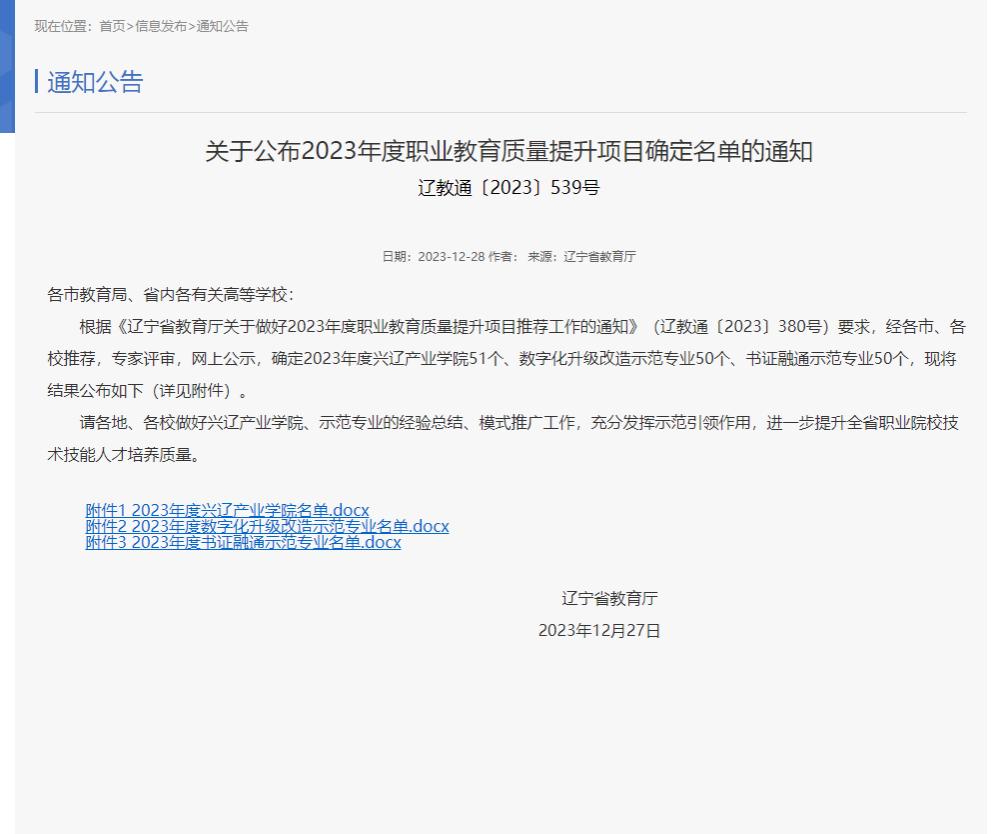Select the 通知公告 section heading
The height and width of the screenshot is (834, 994).
pyautogui.click(x=95, y=82)
